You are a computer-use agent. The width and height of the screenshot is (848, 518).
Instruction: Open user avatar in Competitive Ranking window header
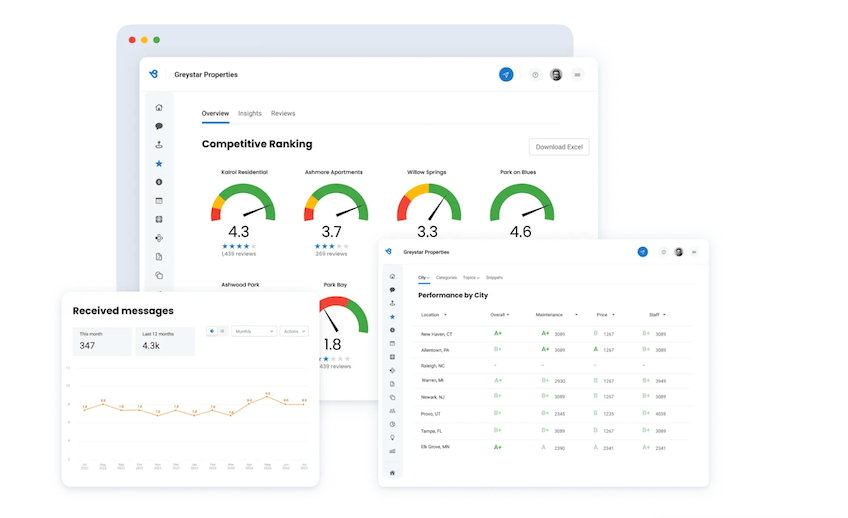click(x=556, y=75)
